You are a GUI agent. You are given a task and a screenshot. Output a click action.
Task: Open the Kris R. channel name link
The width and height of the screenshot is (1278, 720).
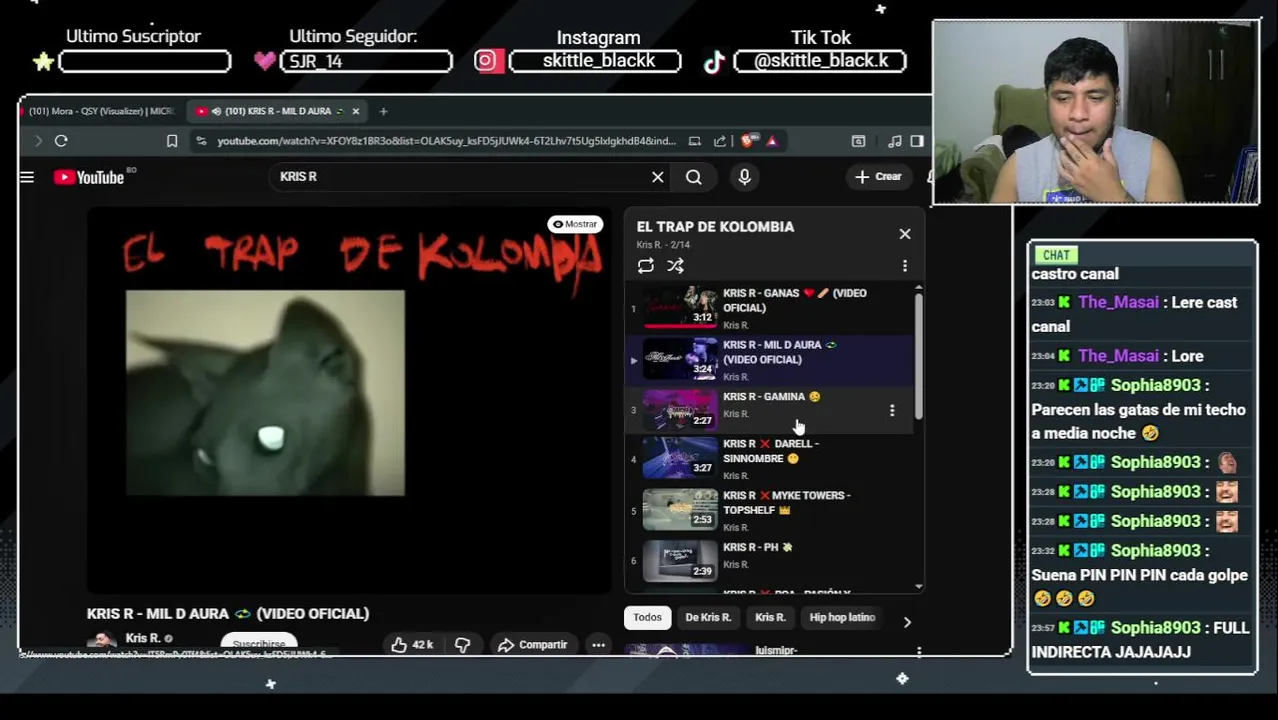click(143, 639)
